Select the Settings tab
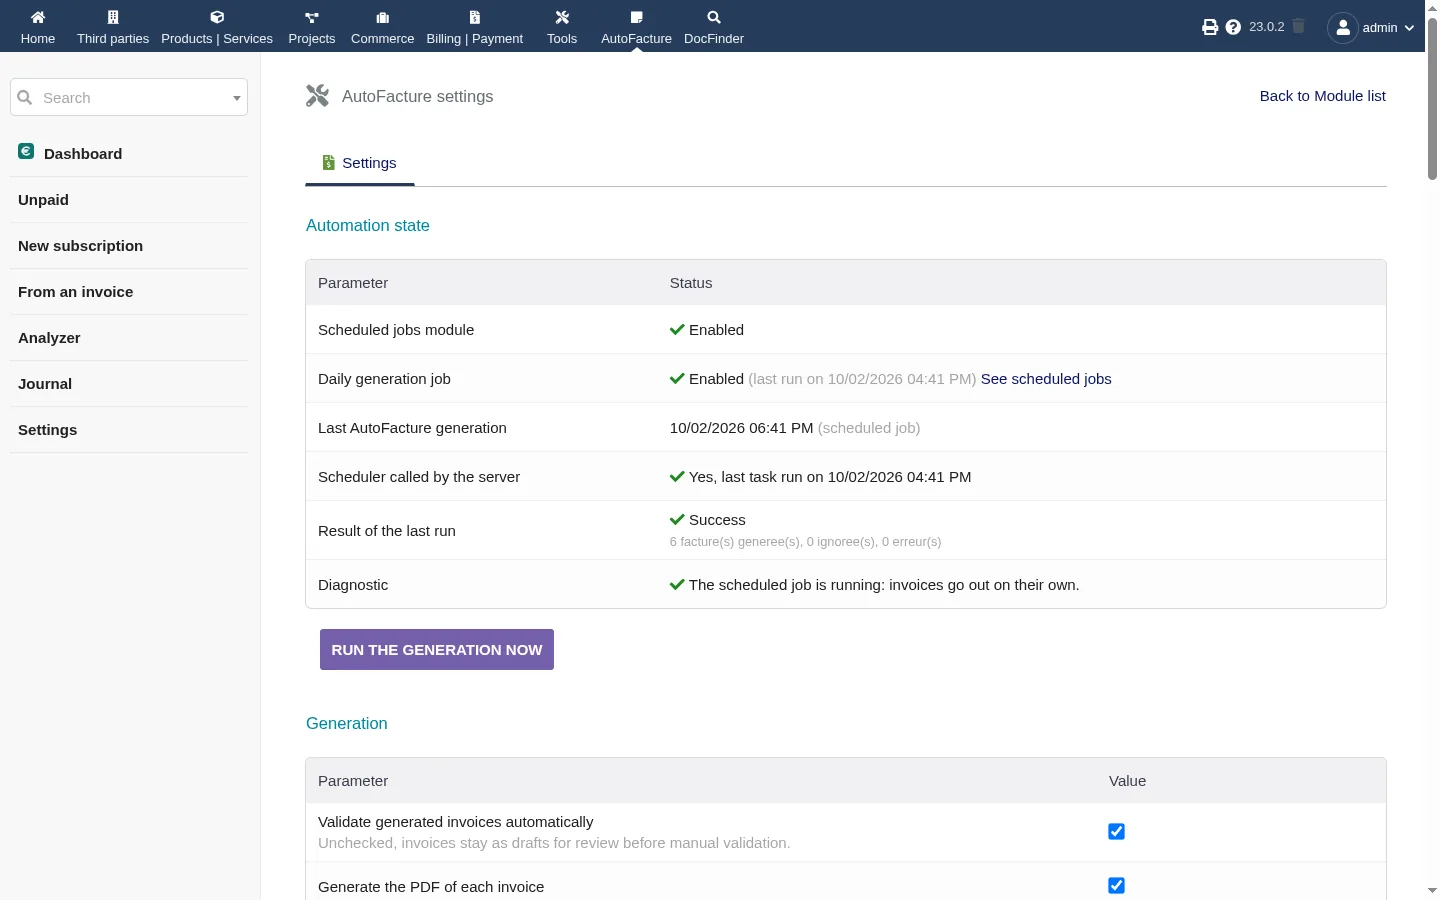Screen dimensions: 1440x900 360,163
